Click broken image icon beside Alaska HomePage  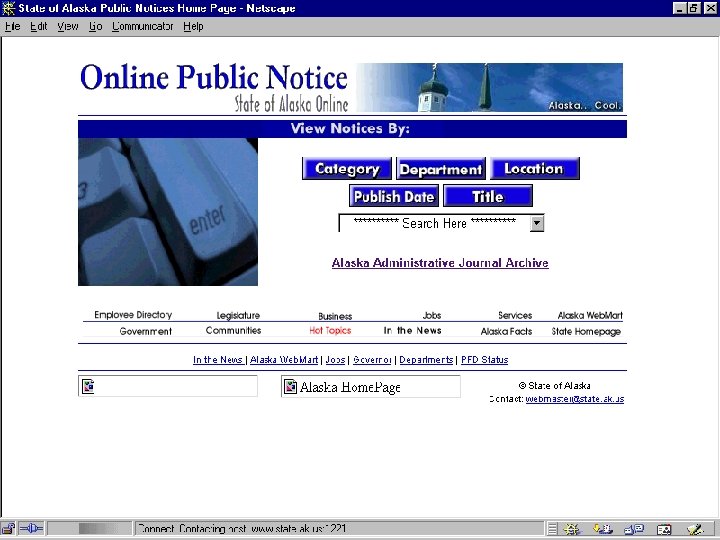click(290, 386)
